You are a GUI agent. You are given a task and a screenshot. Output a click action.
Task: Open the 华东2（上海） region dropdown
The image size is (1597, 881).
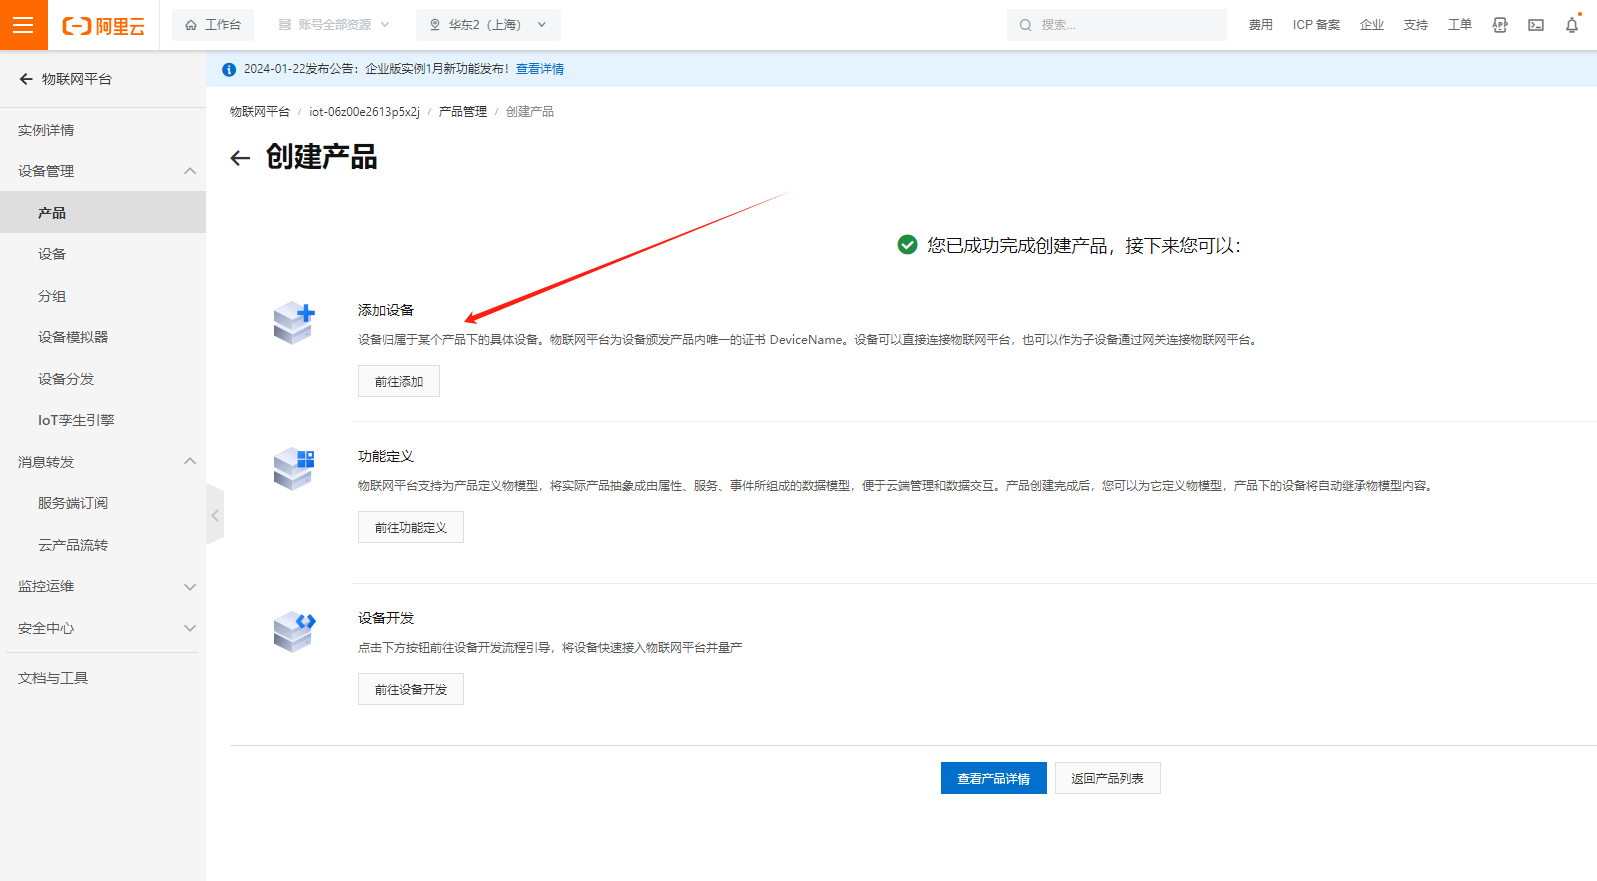click(488, 25)
